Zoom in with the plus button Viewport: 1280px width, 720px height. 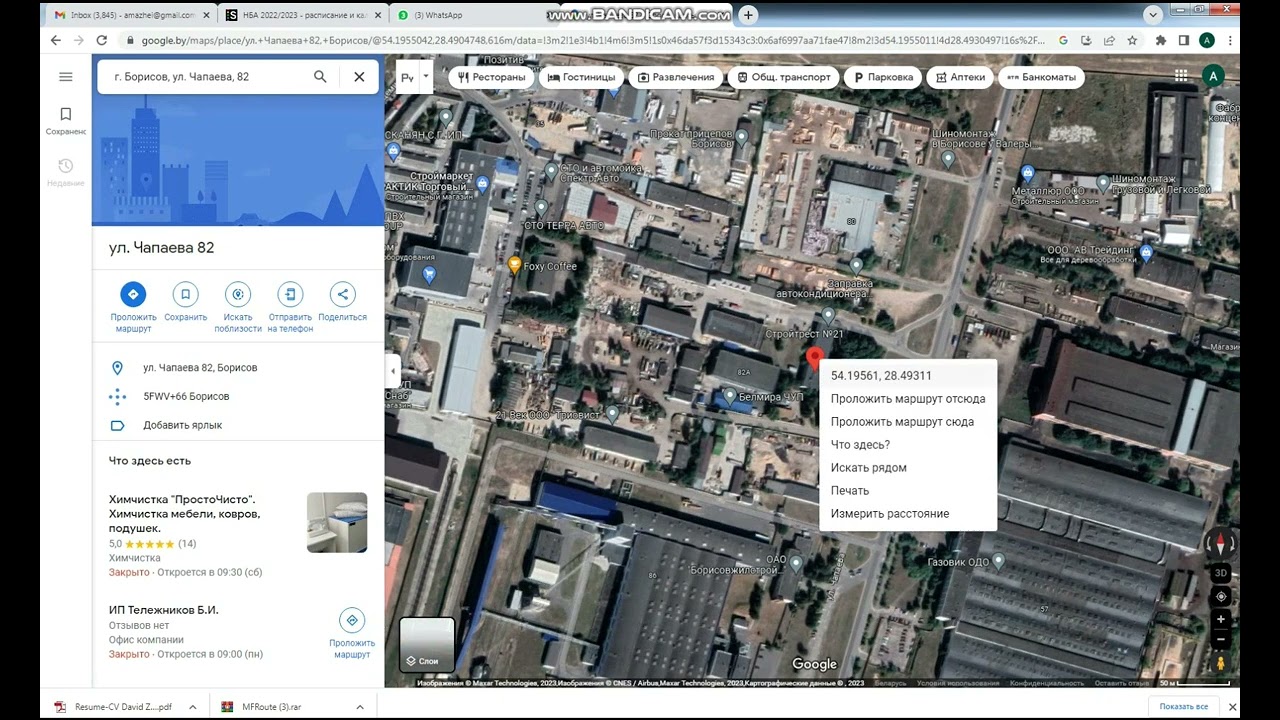[1221, 620]
